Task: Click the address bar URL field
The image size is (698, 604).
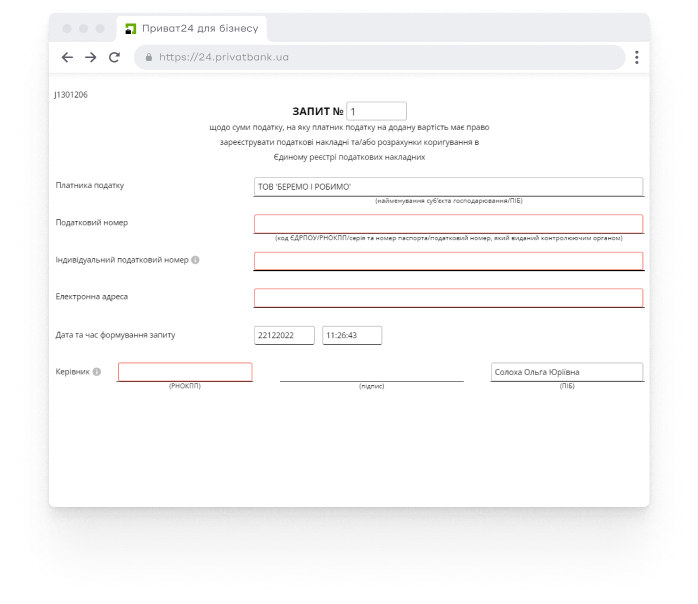Action: click(380, 57)
